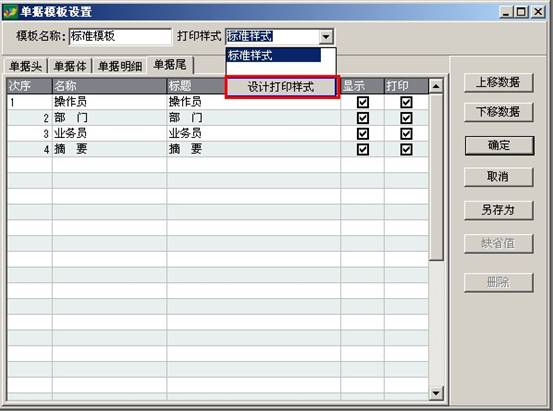Click the scrollbar up arrow
553x411 pixels.
(x=436, y=86)
